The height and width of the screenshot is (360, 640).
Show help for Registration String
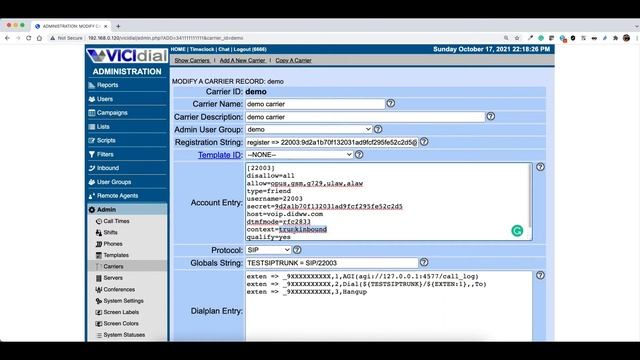pyautogui.click(x=424, y=142)
